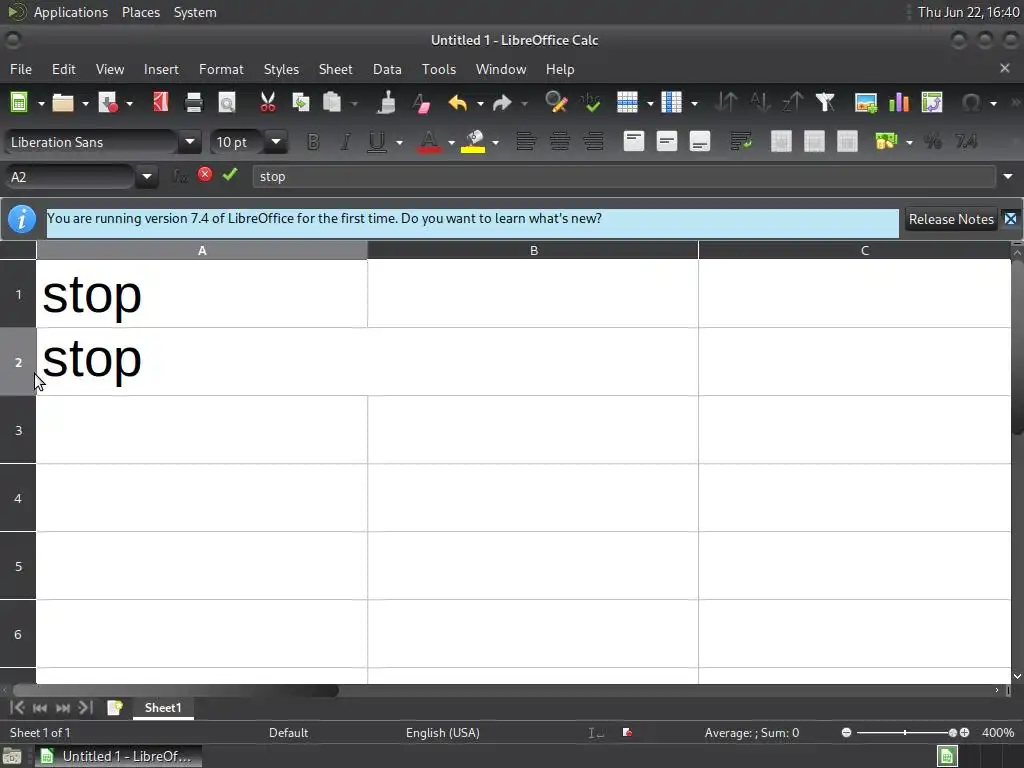1024x768 pixels.
Task: Click the Paste clipboard icon
Action: (x=332, y=103)
